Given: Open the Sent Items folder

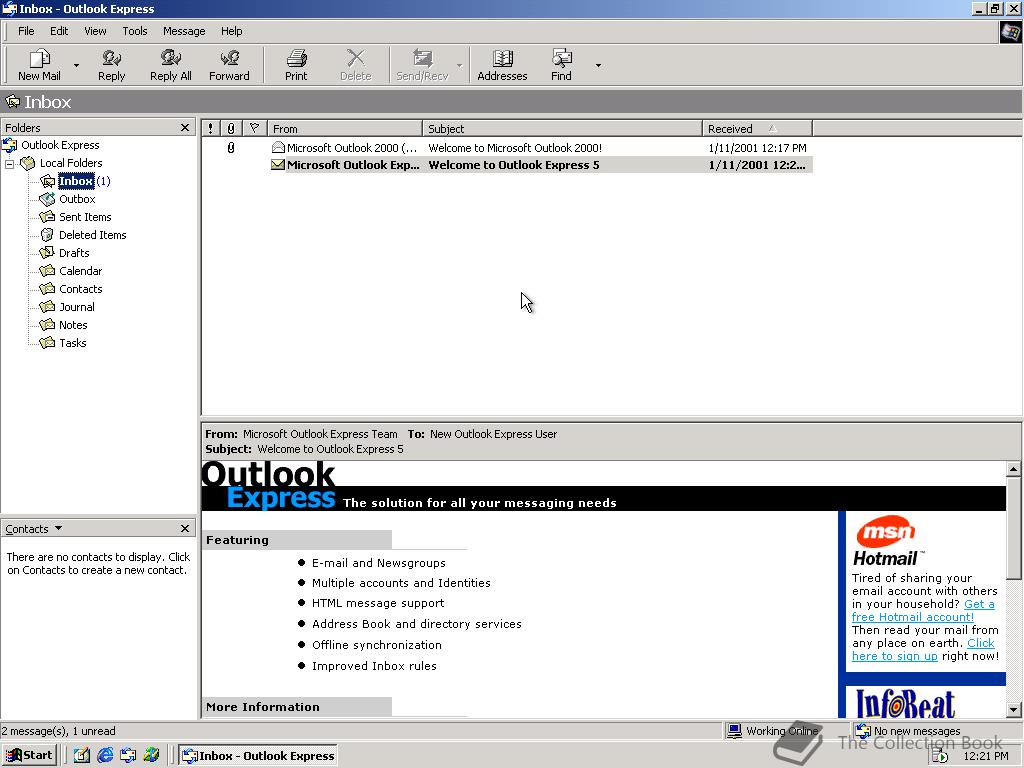Looking at the screenshot, I should [85, 217].
